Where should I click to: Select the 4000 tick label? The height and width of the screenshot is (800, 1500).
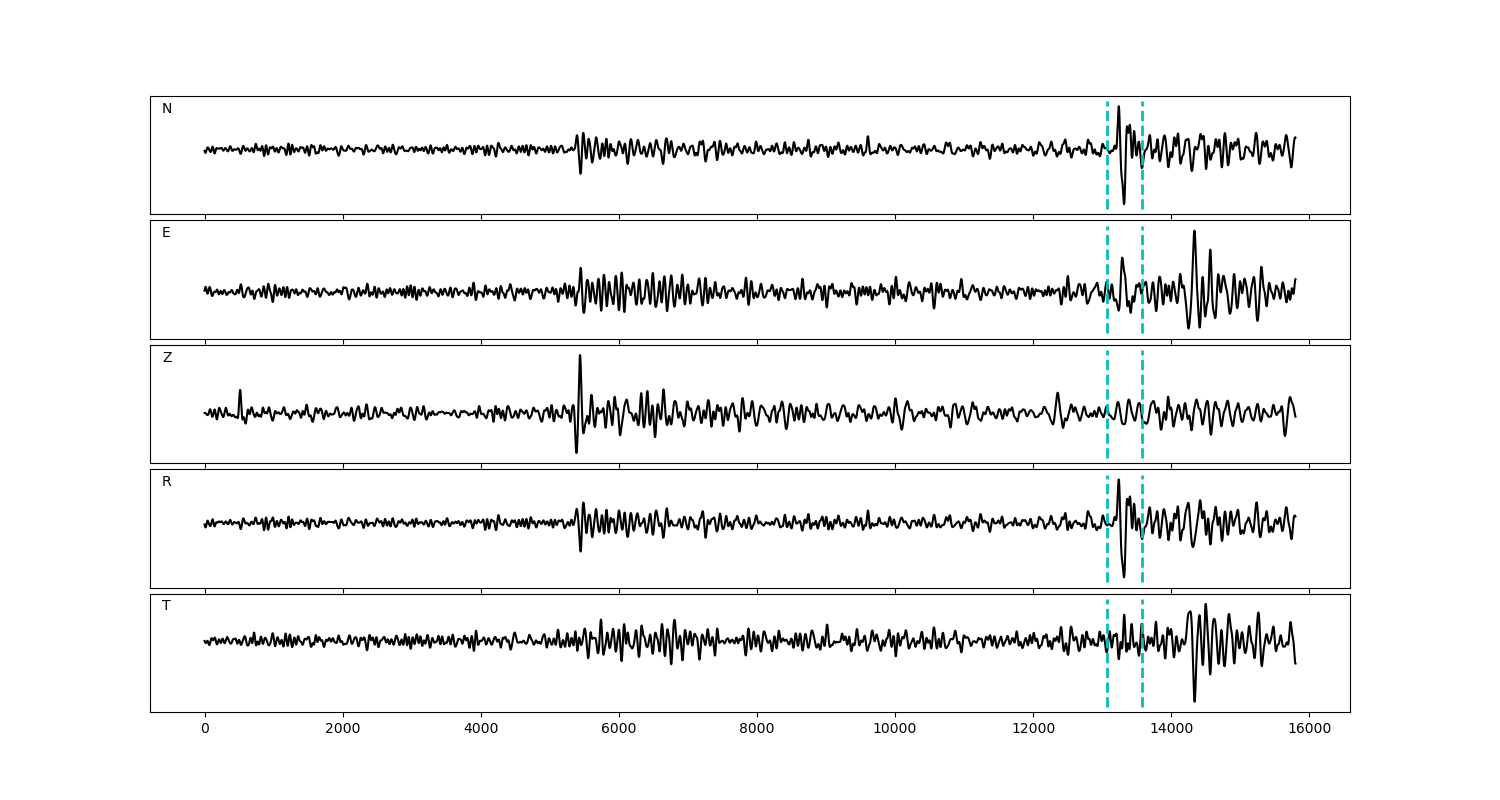coord(481,730)
